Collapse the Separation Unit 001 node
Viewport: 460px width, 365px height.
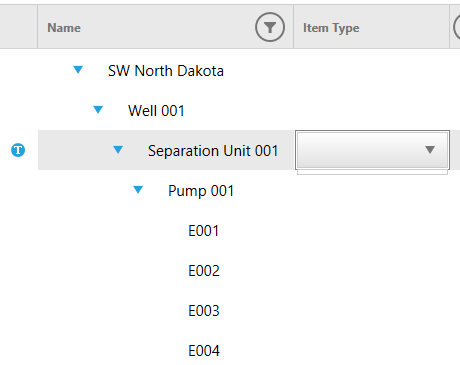[118, 150]
